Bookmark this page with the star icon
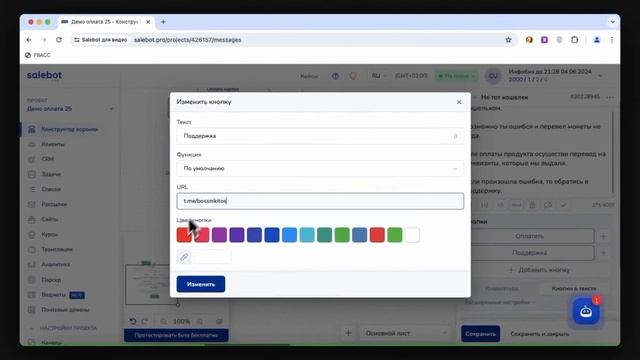Image resolution: width=640 pixels, height=360 pixels. 508,40
